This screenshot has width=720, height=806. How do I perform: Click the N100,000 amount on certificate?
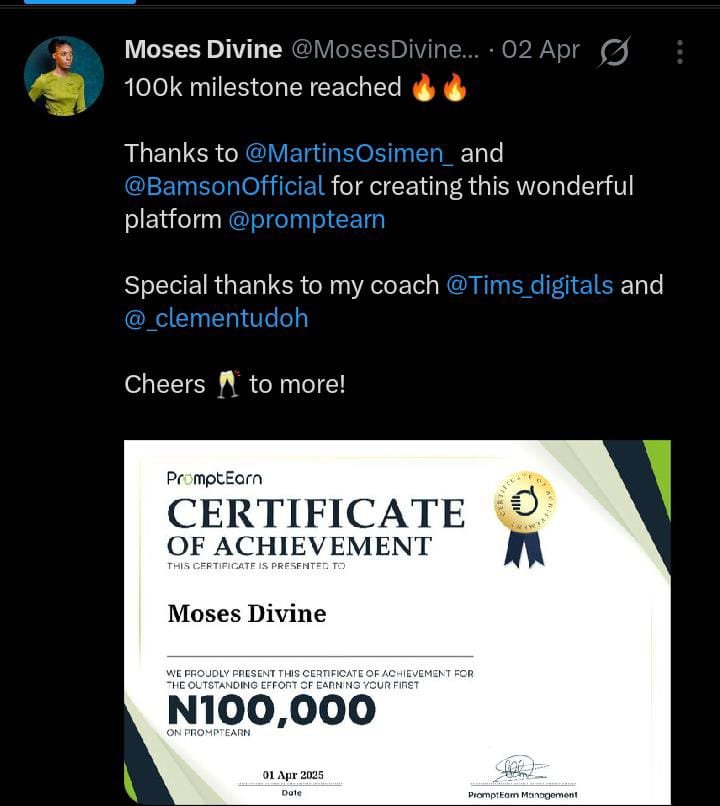click(271, 710)
